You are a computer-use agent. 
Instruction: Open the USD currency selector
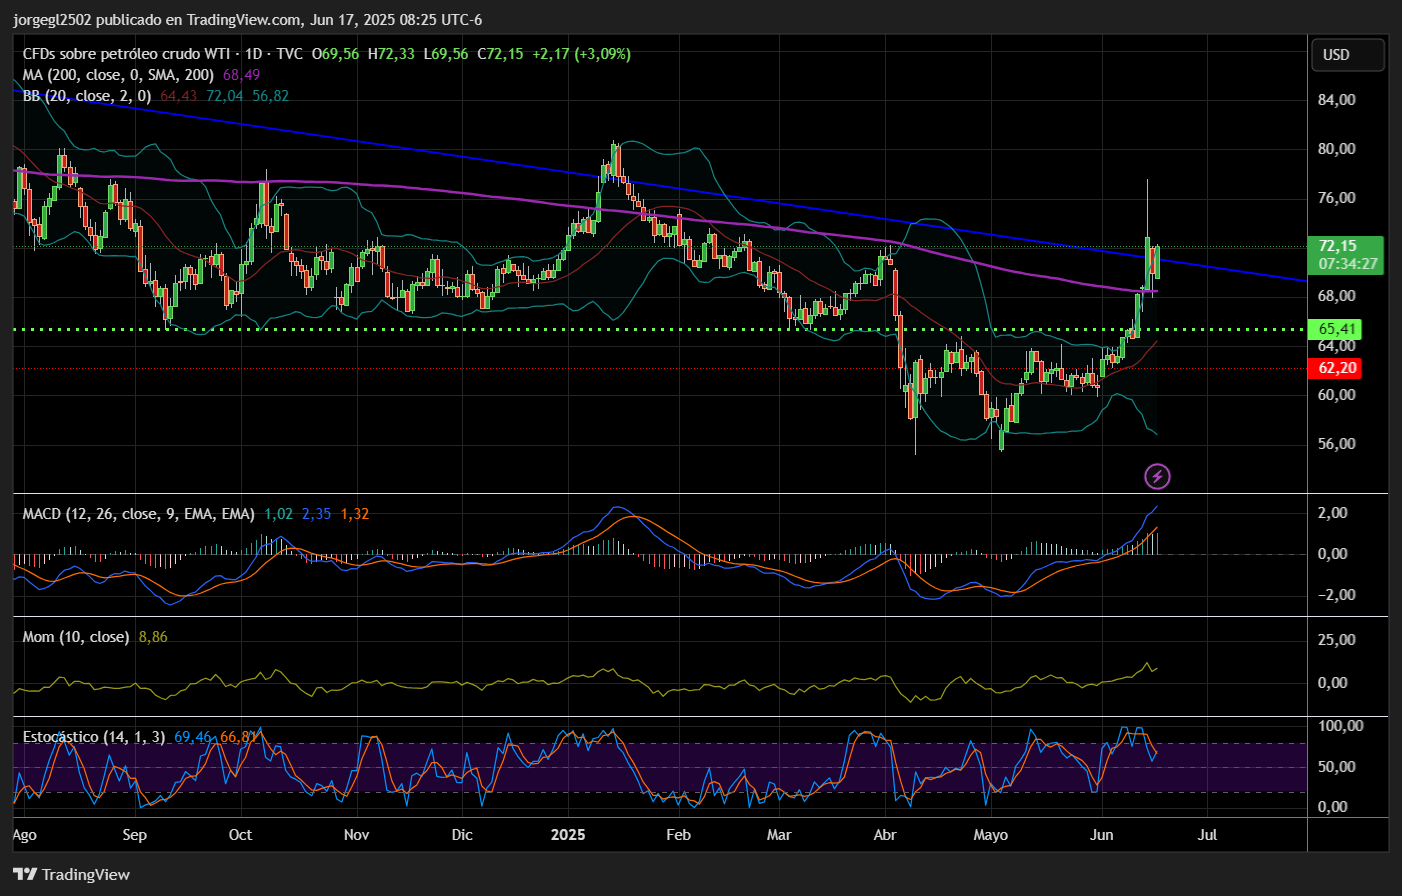coord(1348,55)
